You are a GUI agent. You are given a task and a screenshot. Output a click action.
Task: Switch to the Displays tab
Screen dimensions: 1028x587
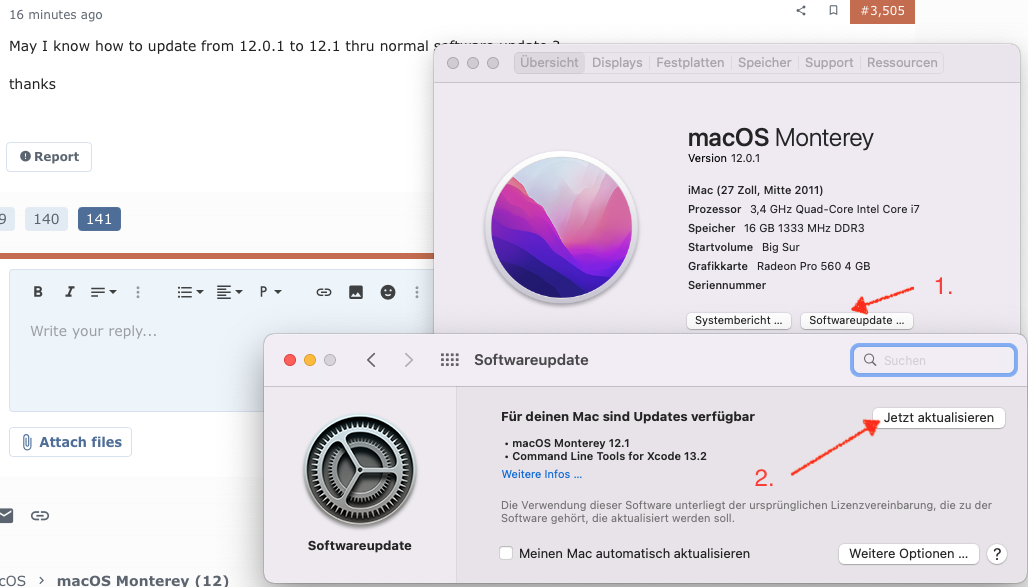click(x=617, y=62)
